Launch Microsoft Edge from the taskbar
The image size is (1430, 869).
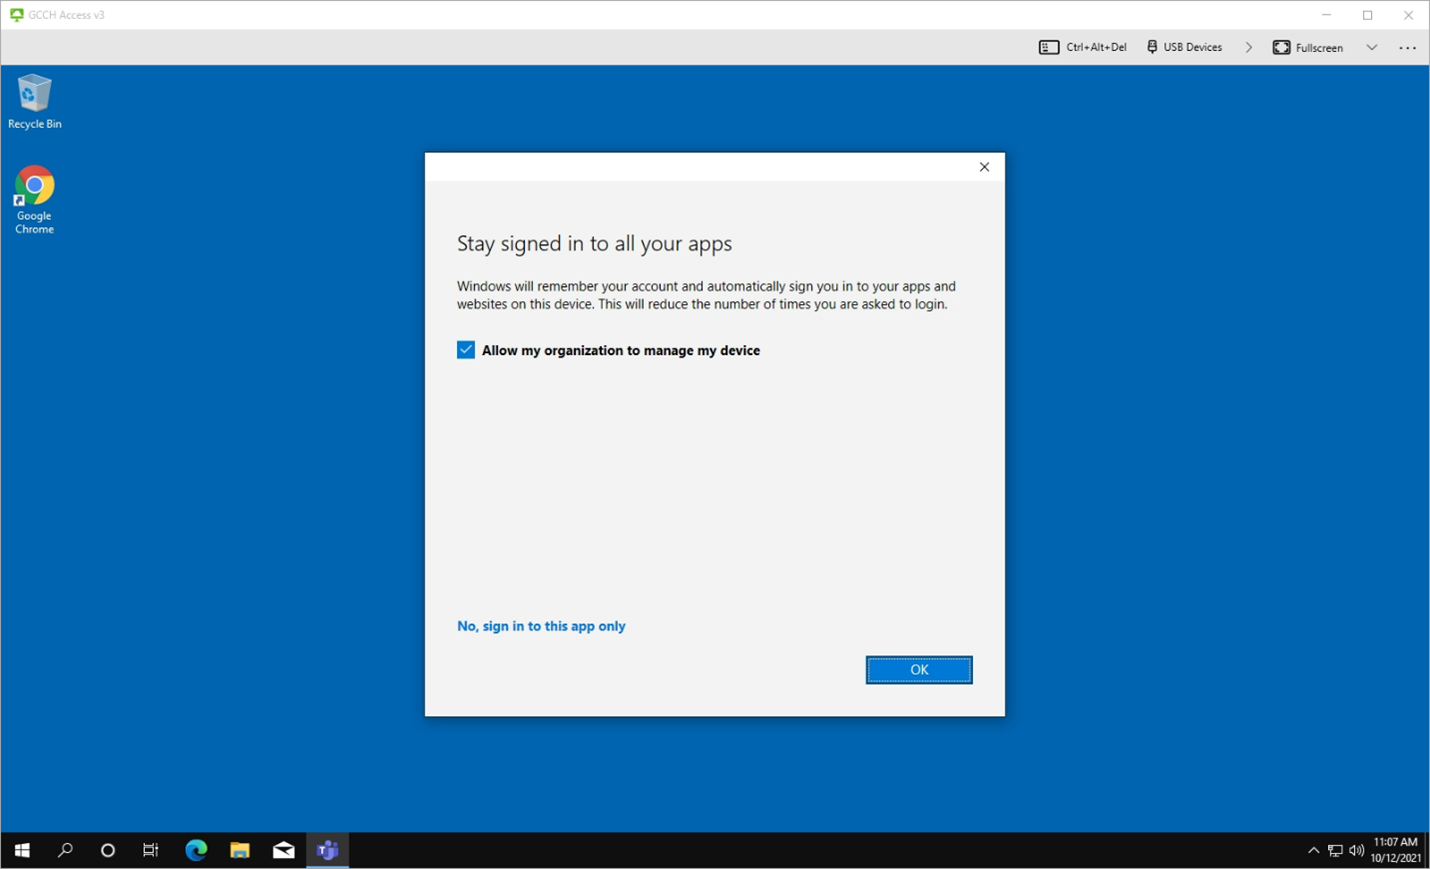coord(195,850)
